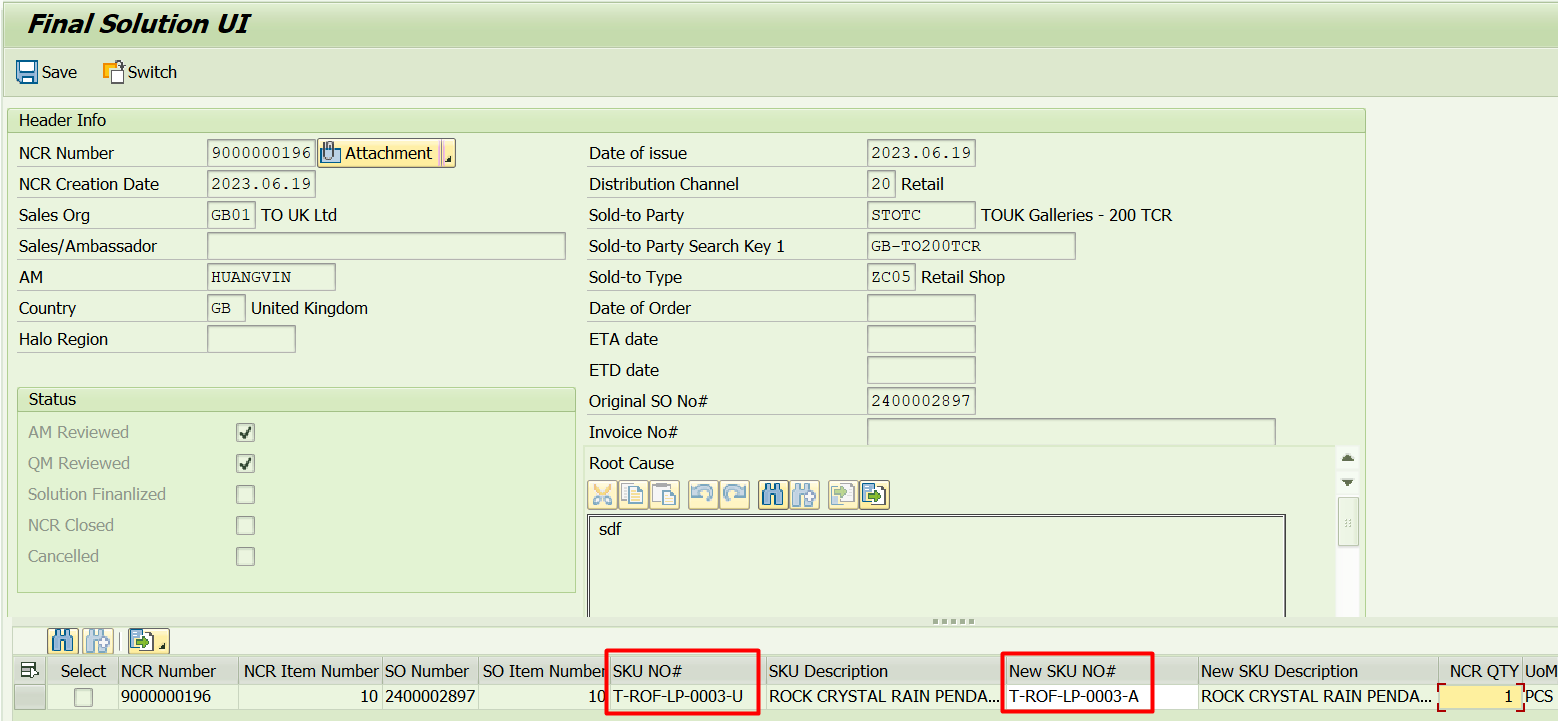Click the Switch toolbar button

pos(140,72)
